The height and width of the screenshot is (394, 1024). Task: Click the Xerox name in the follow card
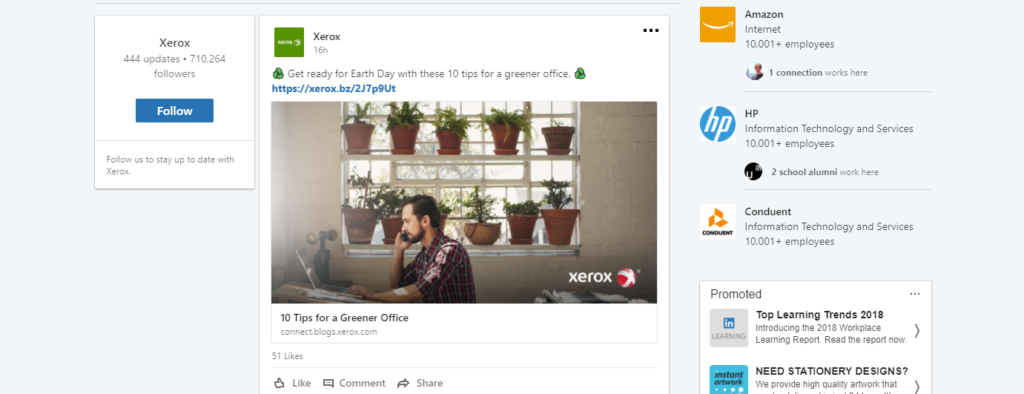[174, 43]
